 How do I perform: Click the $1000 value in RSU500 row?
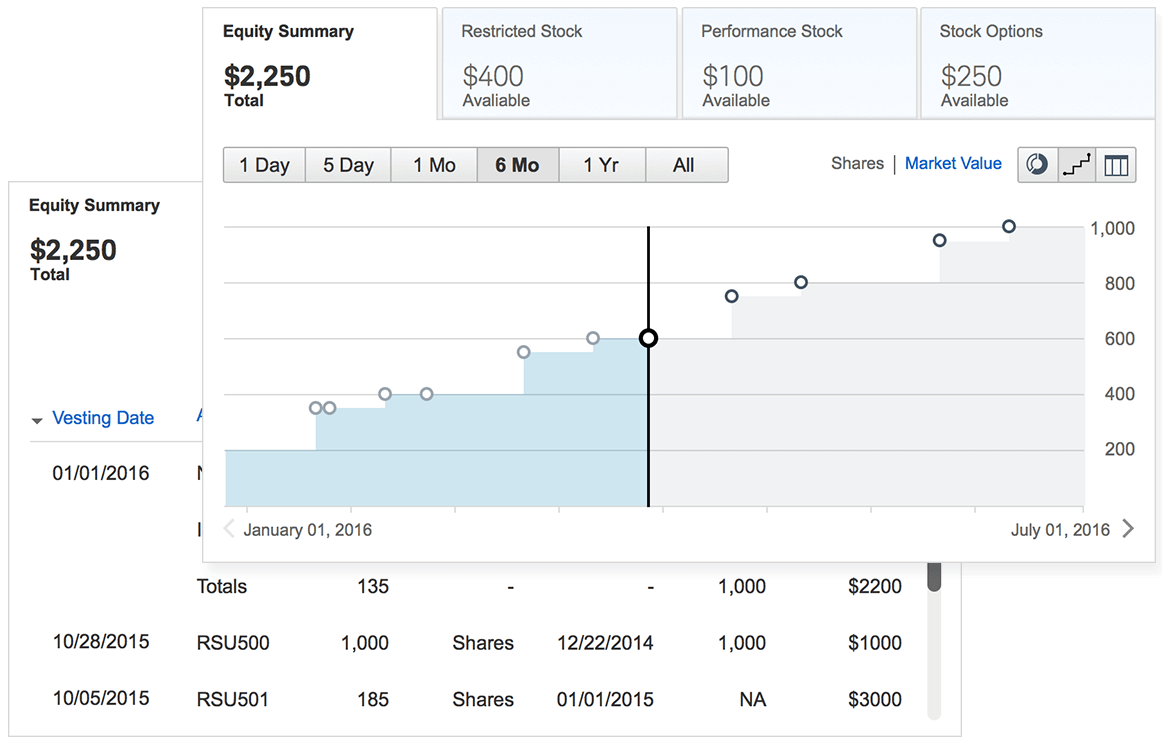(x=874, y=643)
